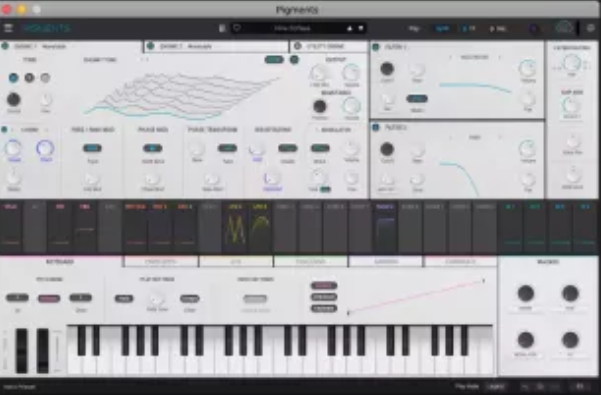
Task: Open the Random modulation tab
Action: pos(386,262)
